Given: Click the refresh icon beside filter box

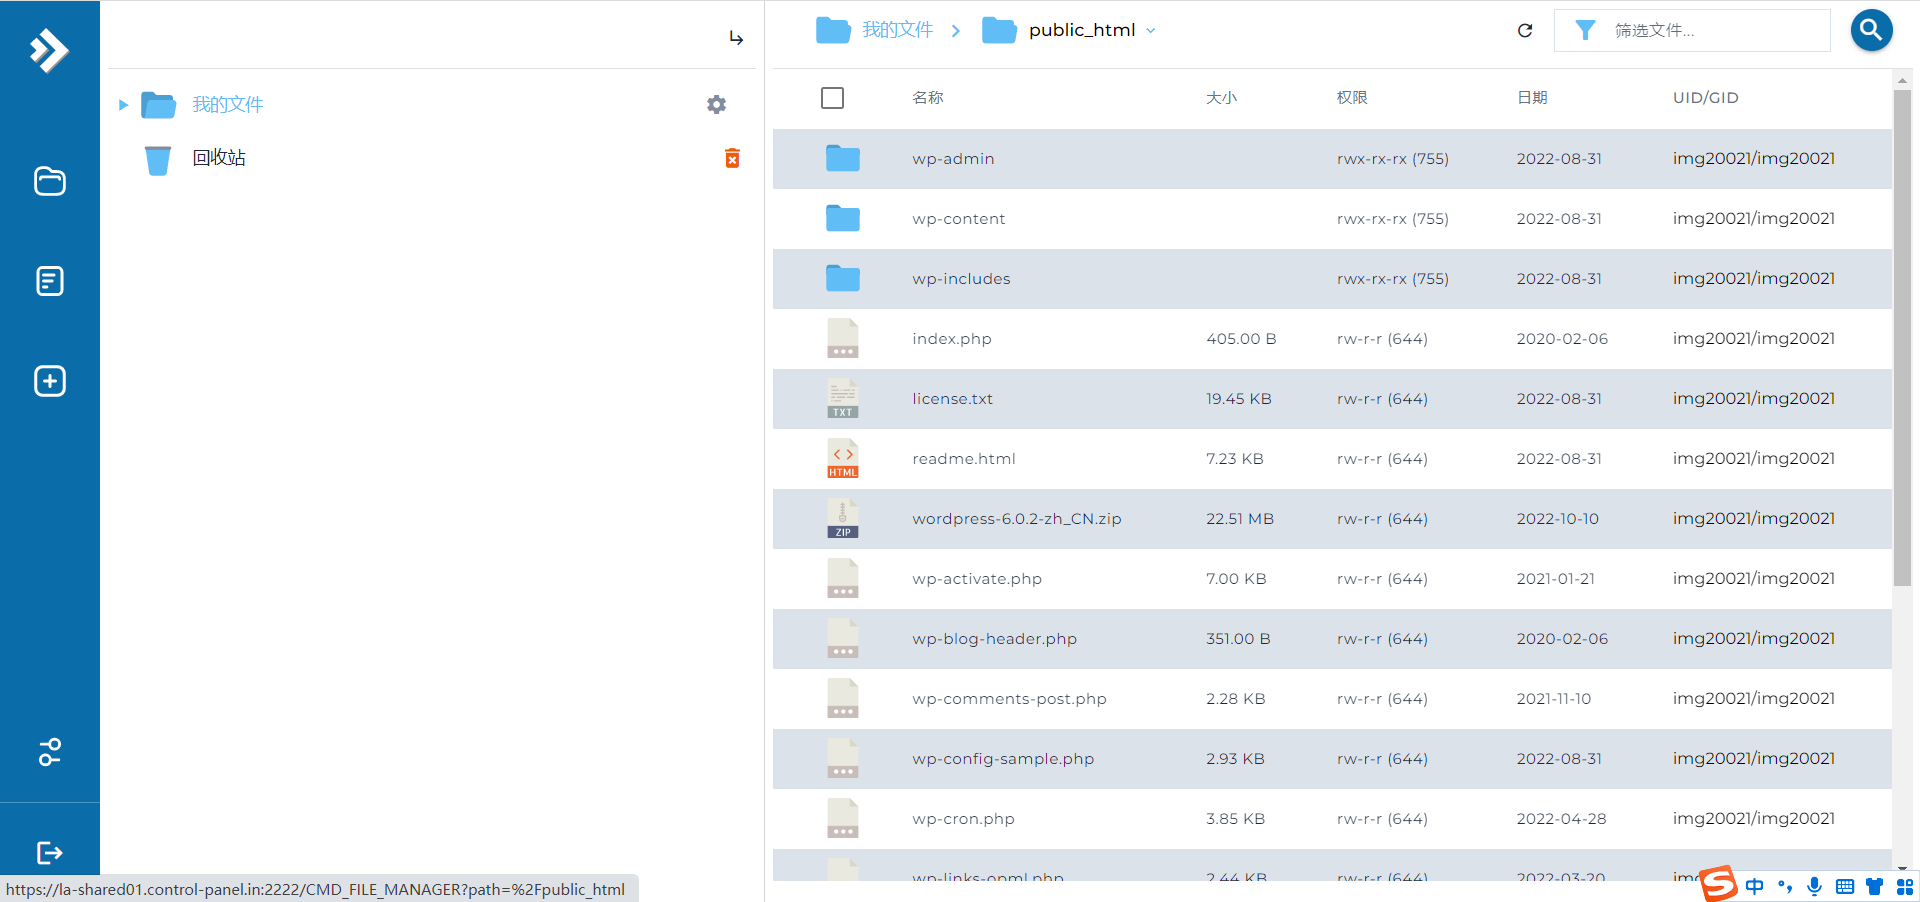Looking at the screenshot, I should pos(1524,30).
